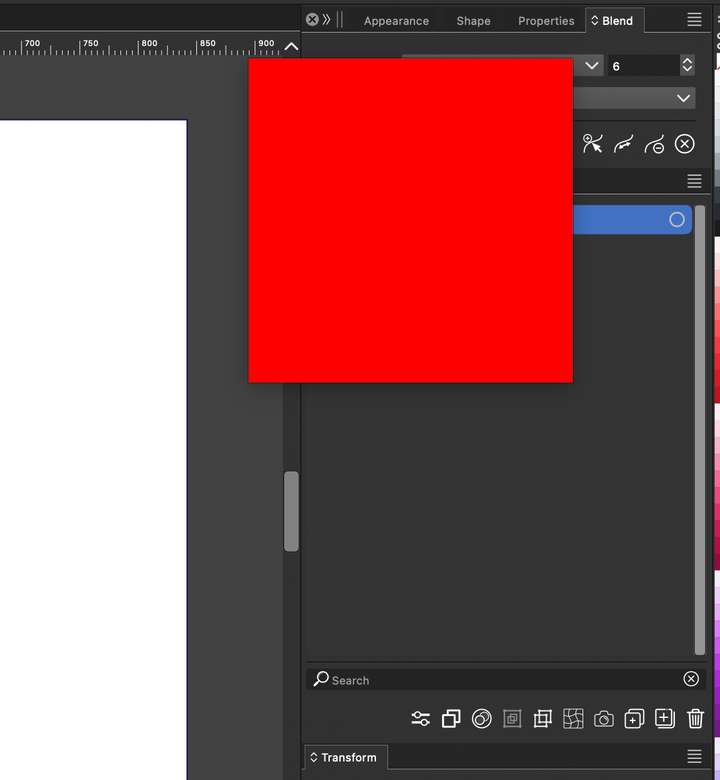This screenshot has width=720, height=780.
Task: Click the canvas vertical scrollbar thumb
Action: [x=292, y=511]
